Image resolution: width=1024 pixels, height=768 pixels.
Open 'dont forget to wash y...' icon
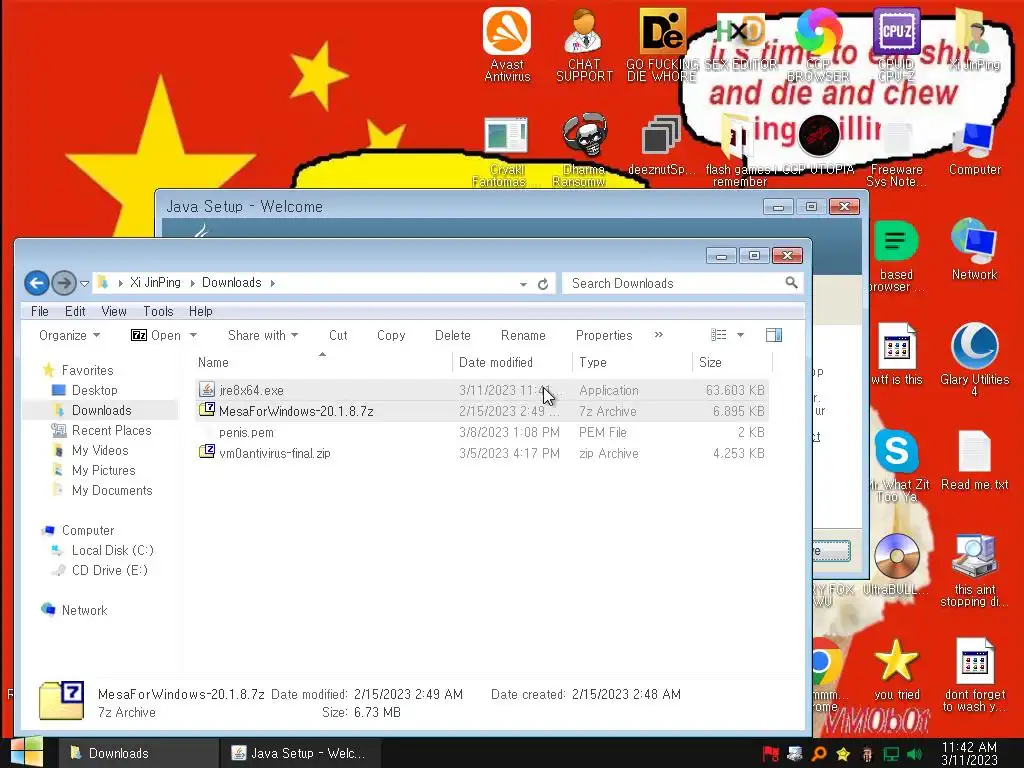click(x=974, y=675)
